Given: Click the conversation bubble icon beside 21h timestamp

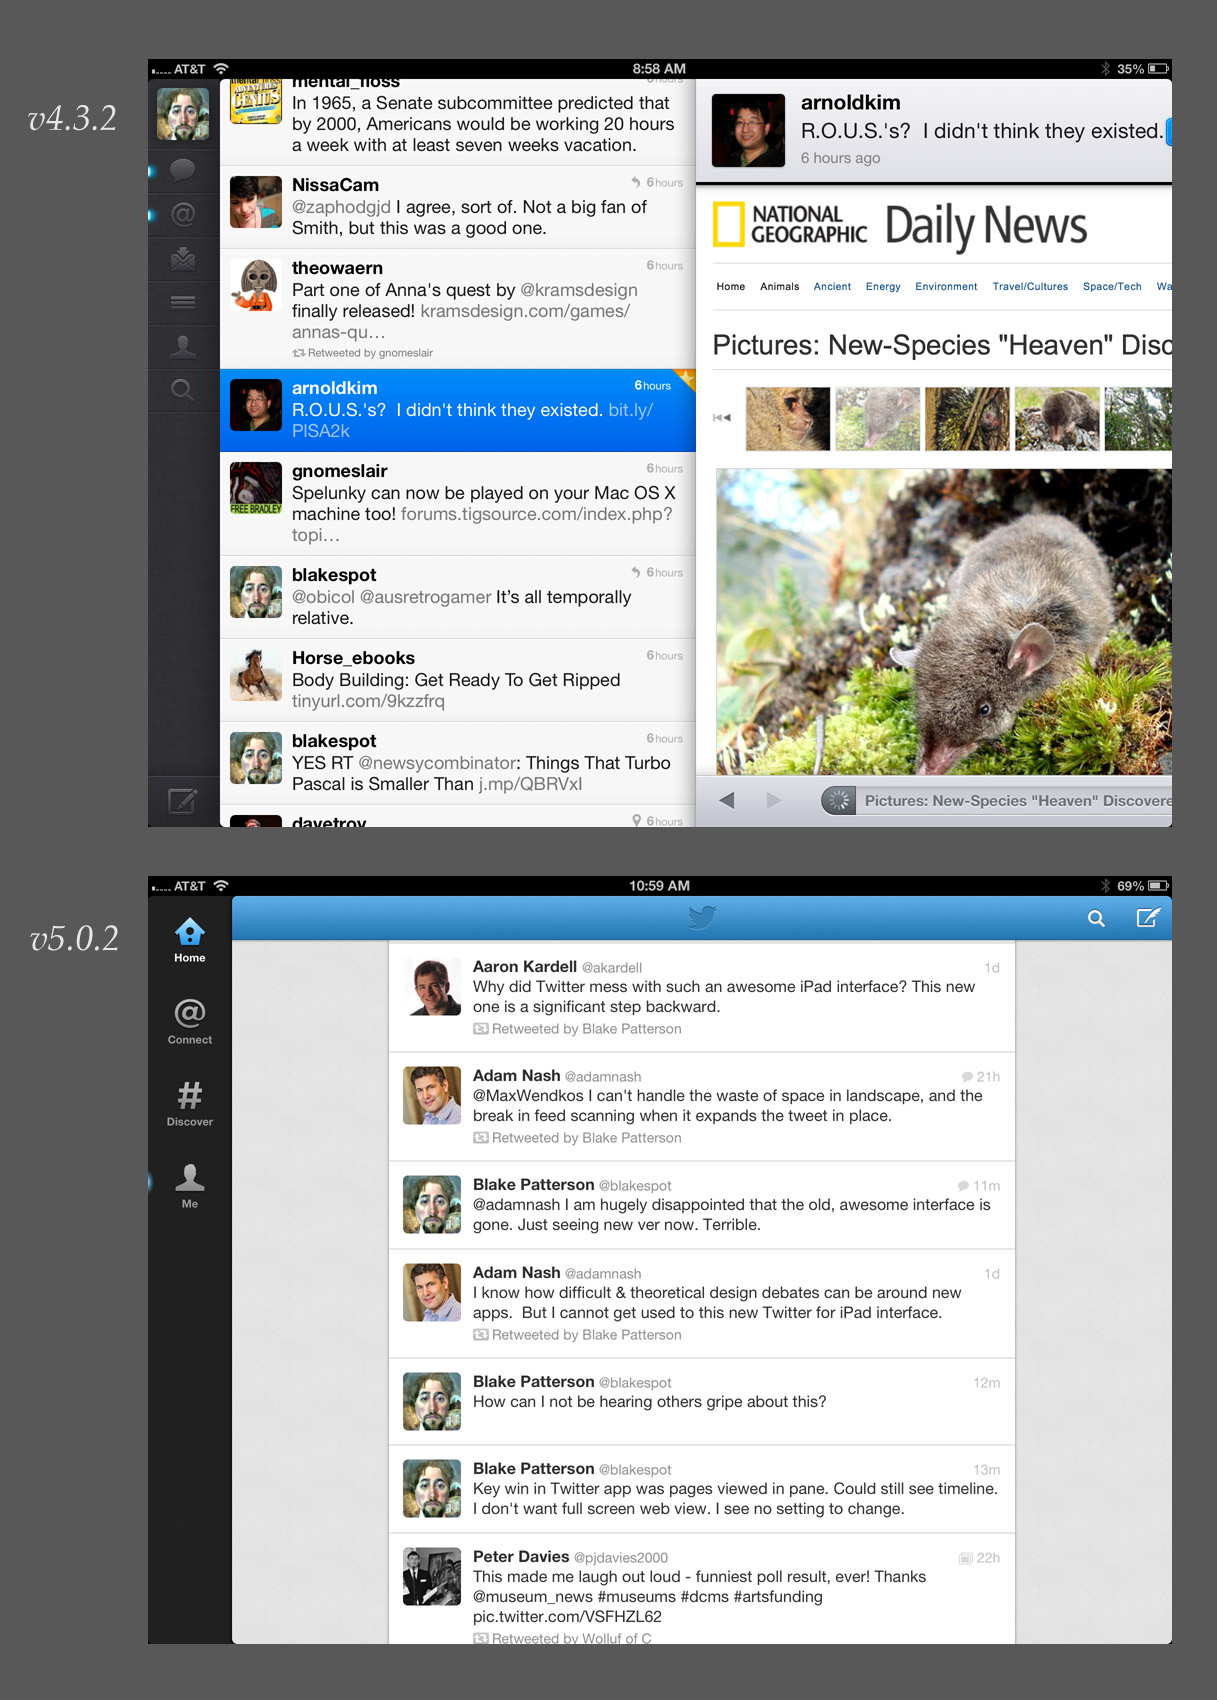Looking at the screenshot, I should (967, 1077).
